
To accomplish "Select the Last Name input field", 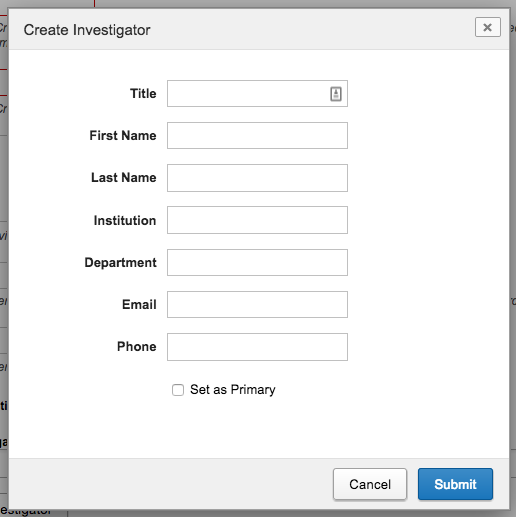I will click(x=257, y=178).
